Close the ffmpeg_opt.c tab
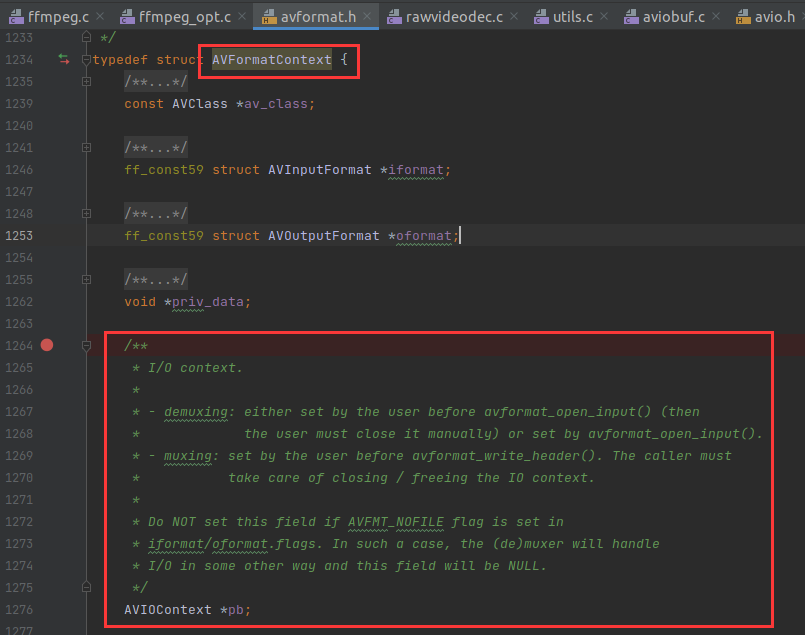This screenshot has height=635, width=805. pos(242,16)
